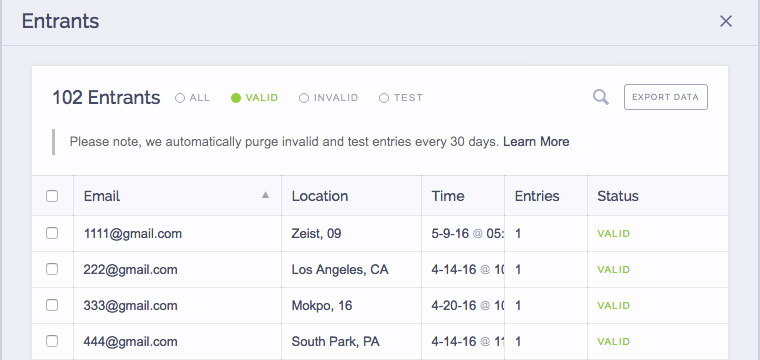Open the Learn More link

point(536,142)
